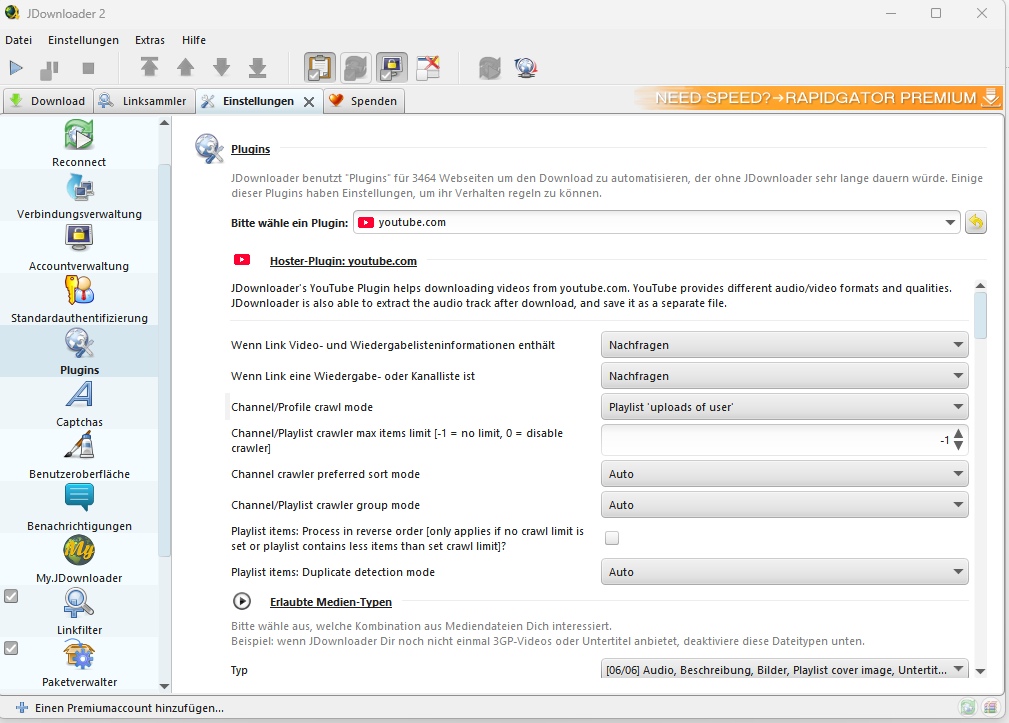The height and width of the screenshot is (723, 1009).
Task: Open Channel crawler preferred sort mode dropdown
Action: pyautogui.click(x=784, y=473)
